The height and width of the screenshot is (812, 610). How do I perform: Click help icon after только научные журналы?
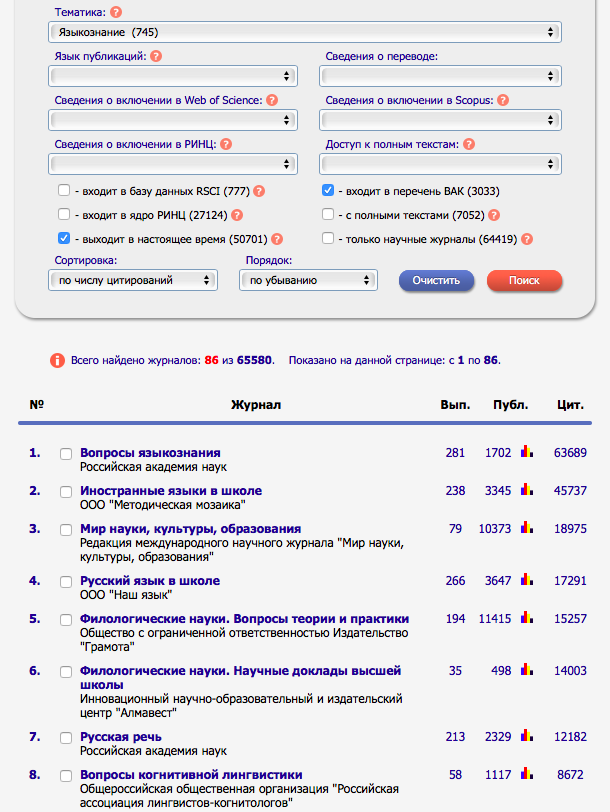[527, 239]
